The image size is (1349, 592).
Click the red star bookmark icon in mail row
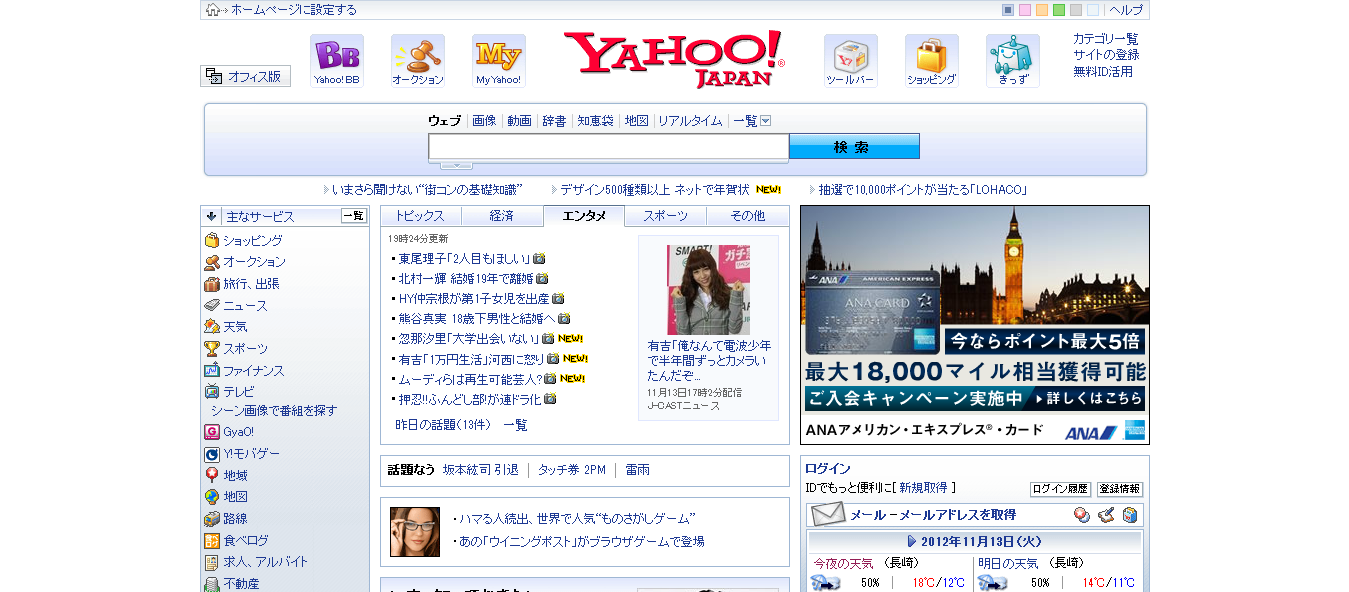coord(1082,515)
